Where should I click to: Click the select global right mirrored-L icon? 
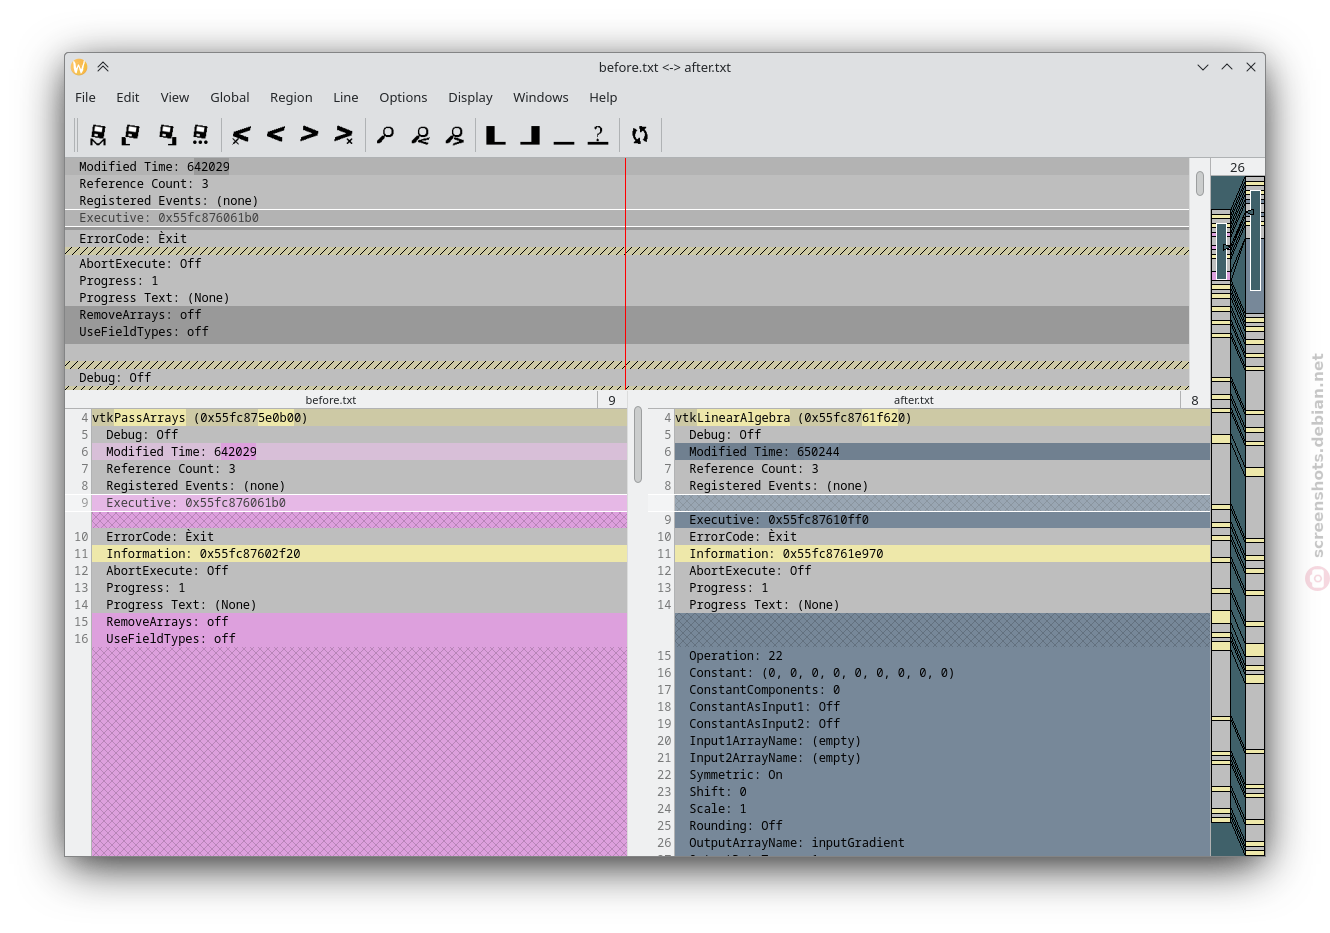point(530,134)
